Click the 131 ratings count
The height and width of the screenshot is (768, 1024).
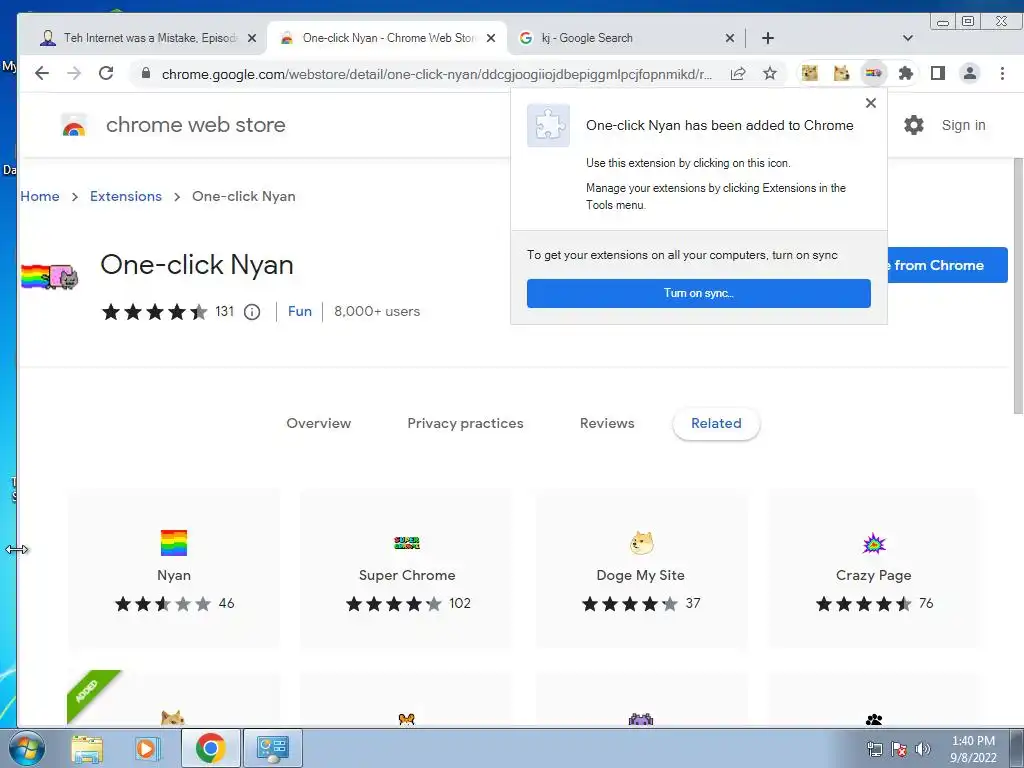point(224,312)
